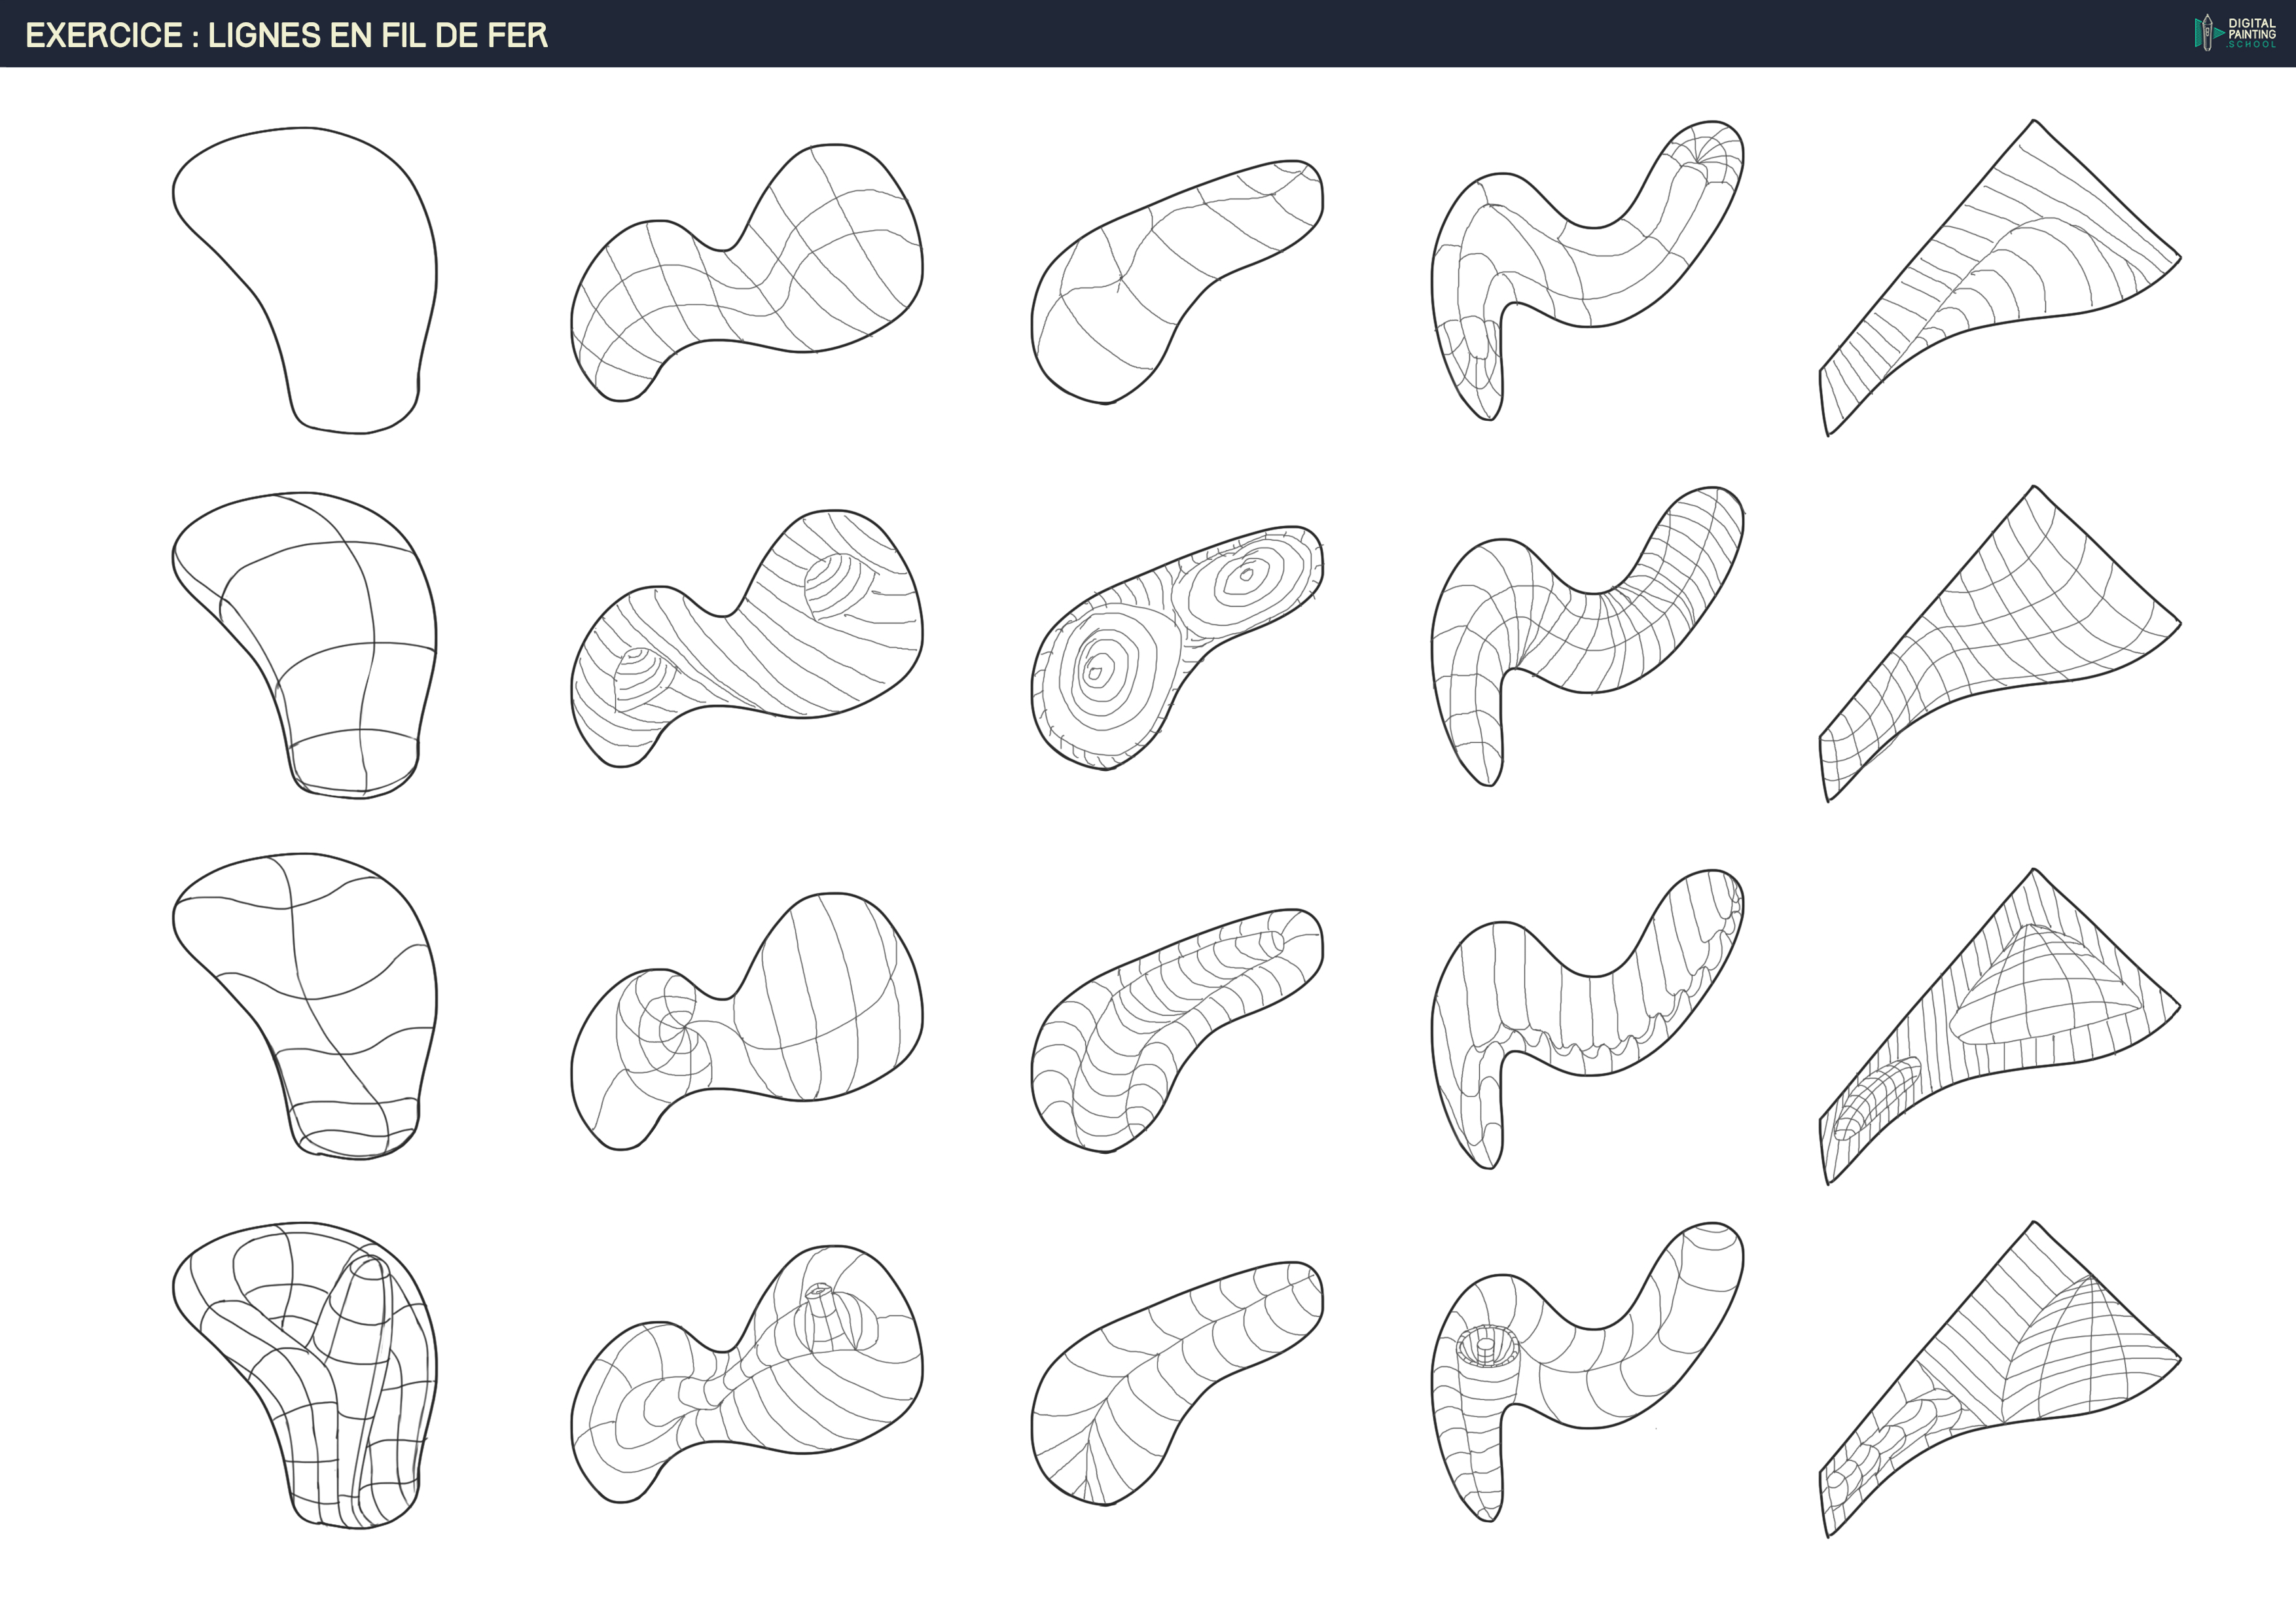Click the Digital Painting School logo

[2234, 33]
